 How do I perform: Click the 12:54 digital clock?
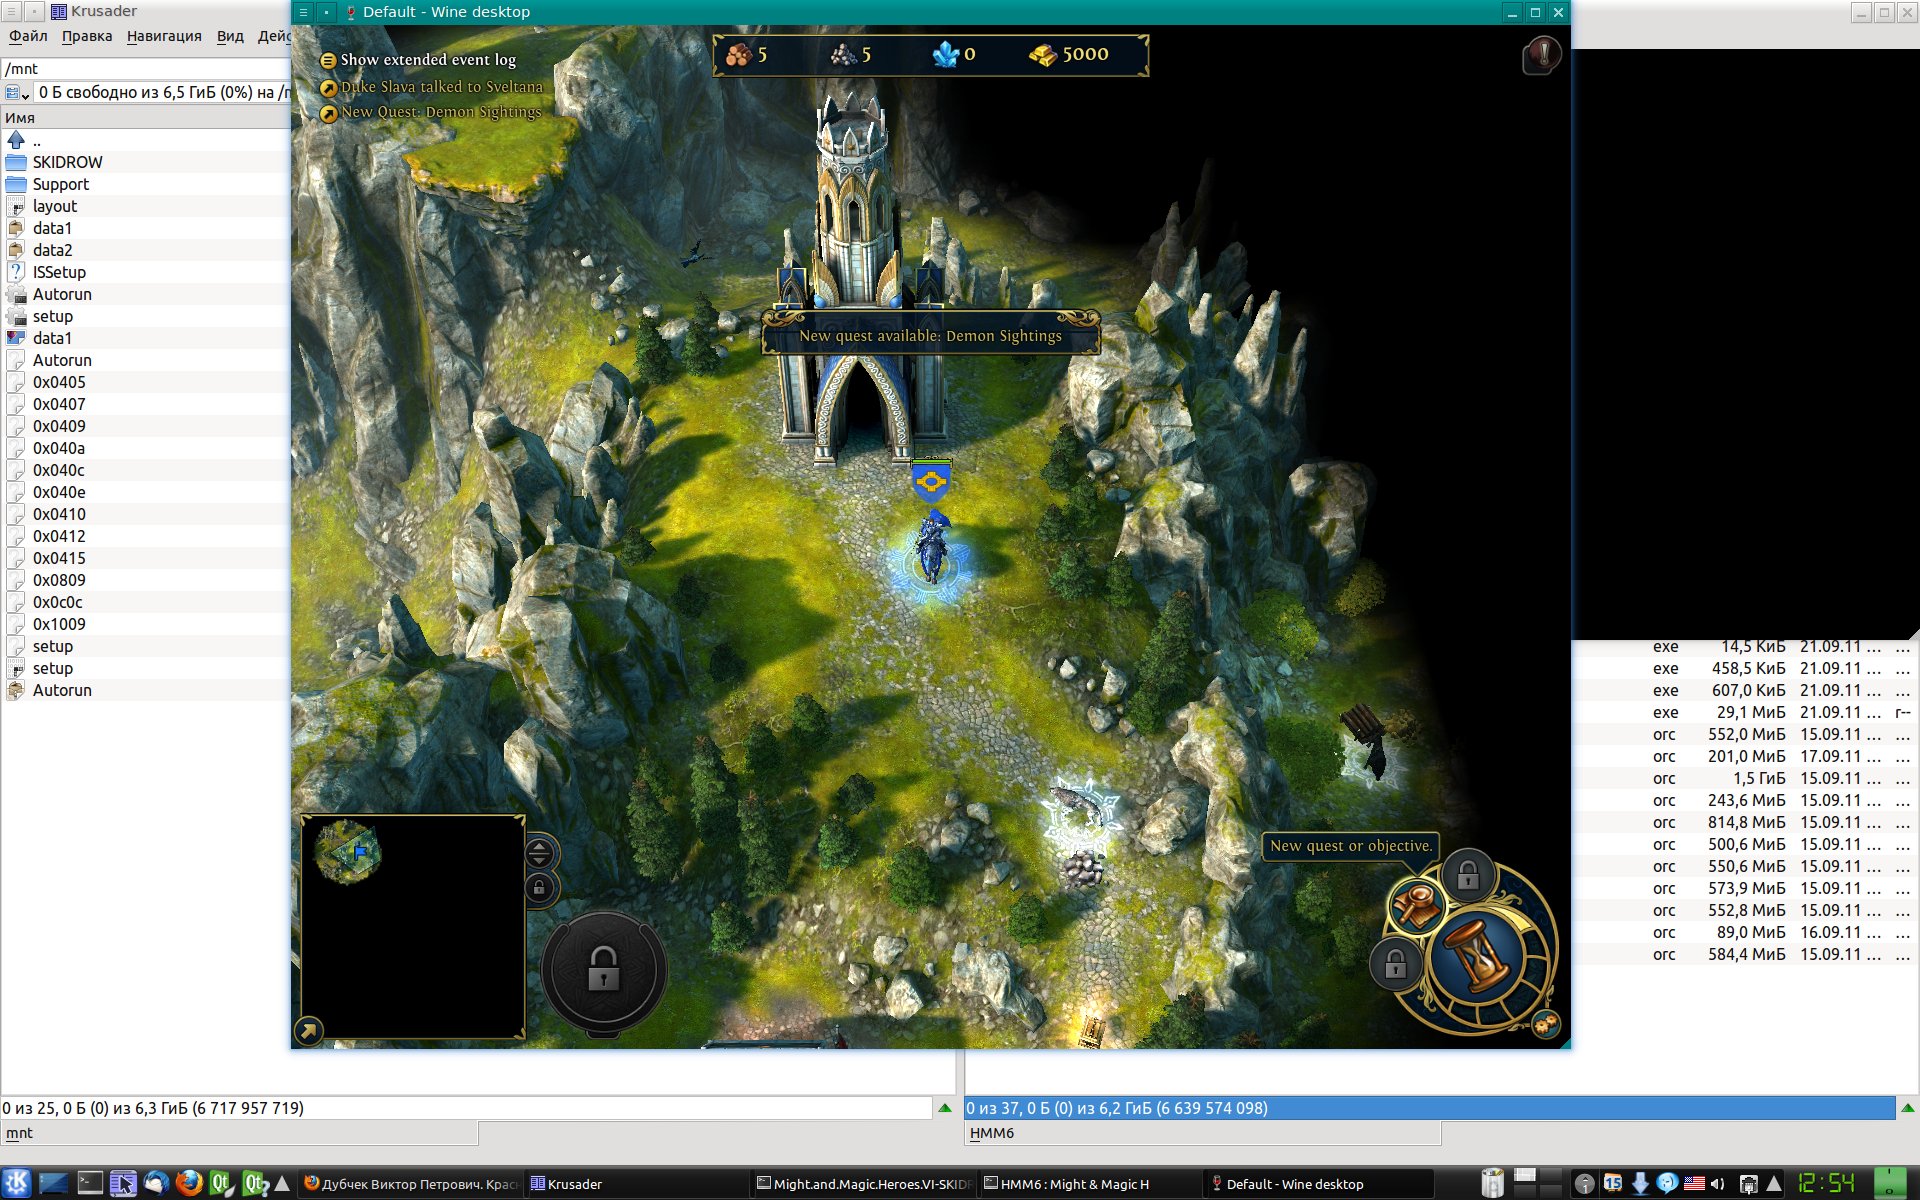(1826, 1184)
